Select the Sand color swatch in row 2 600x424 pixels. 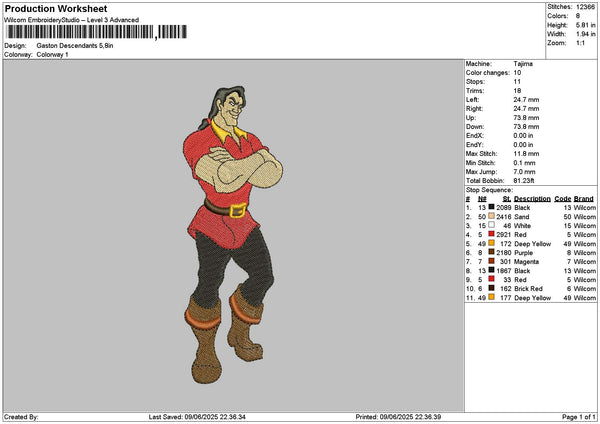tap(491, 216)
